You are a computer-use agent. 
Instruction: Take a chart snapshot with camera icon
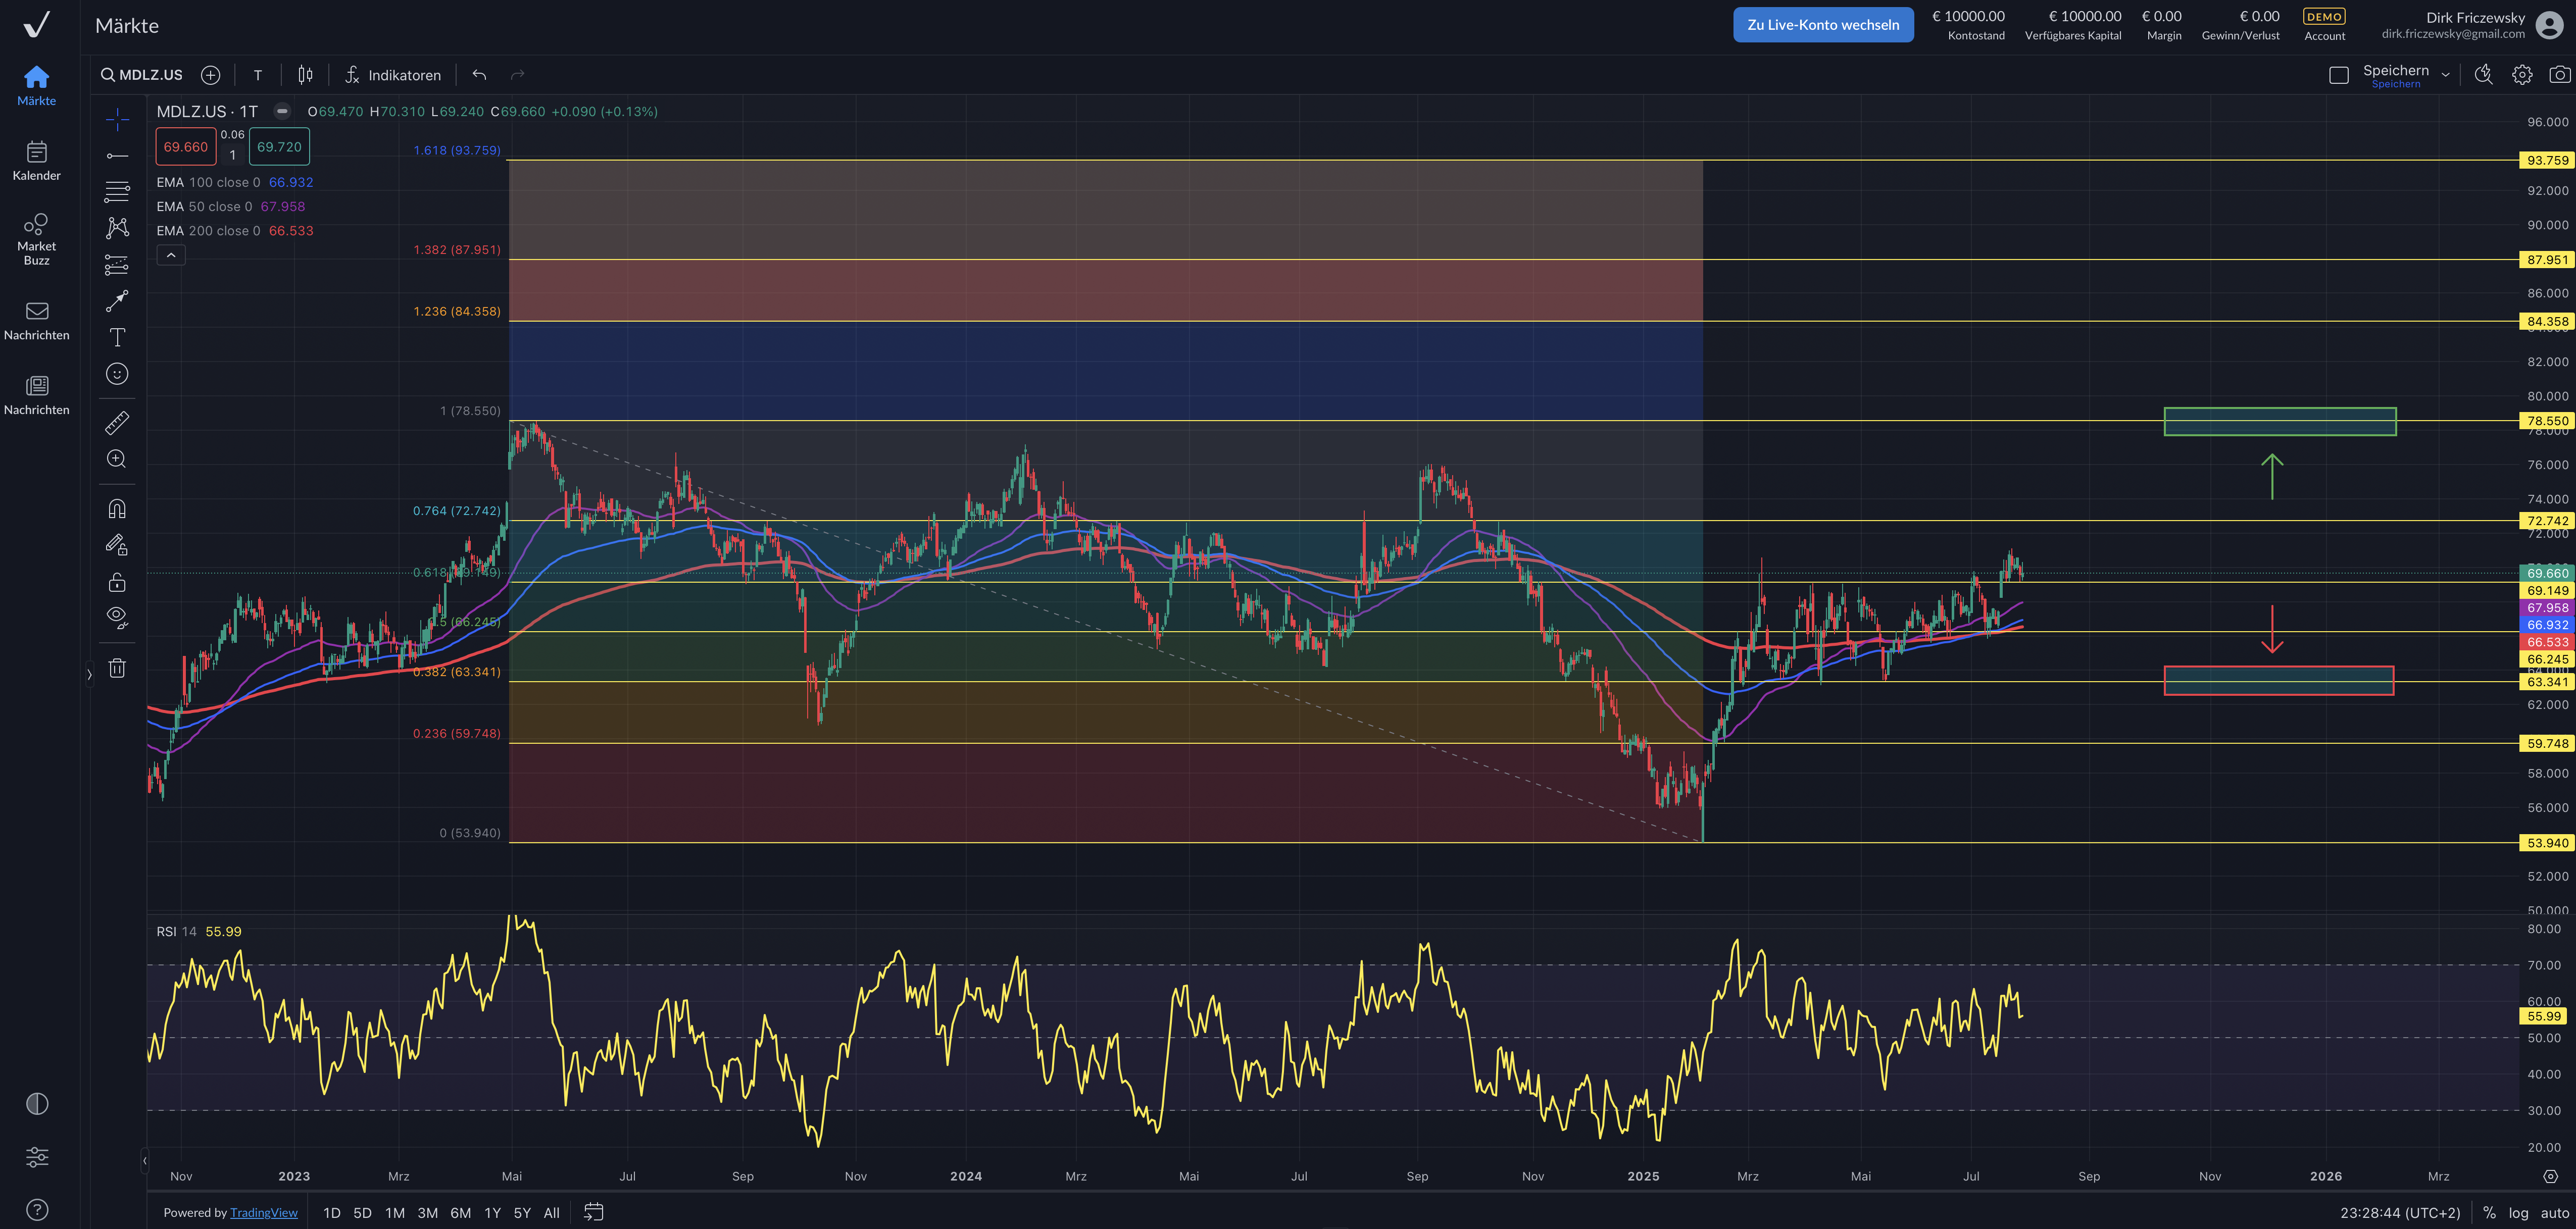(x=2559, y=75)
